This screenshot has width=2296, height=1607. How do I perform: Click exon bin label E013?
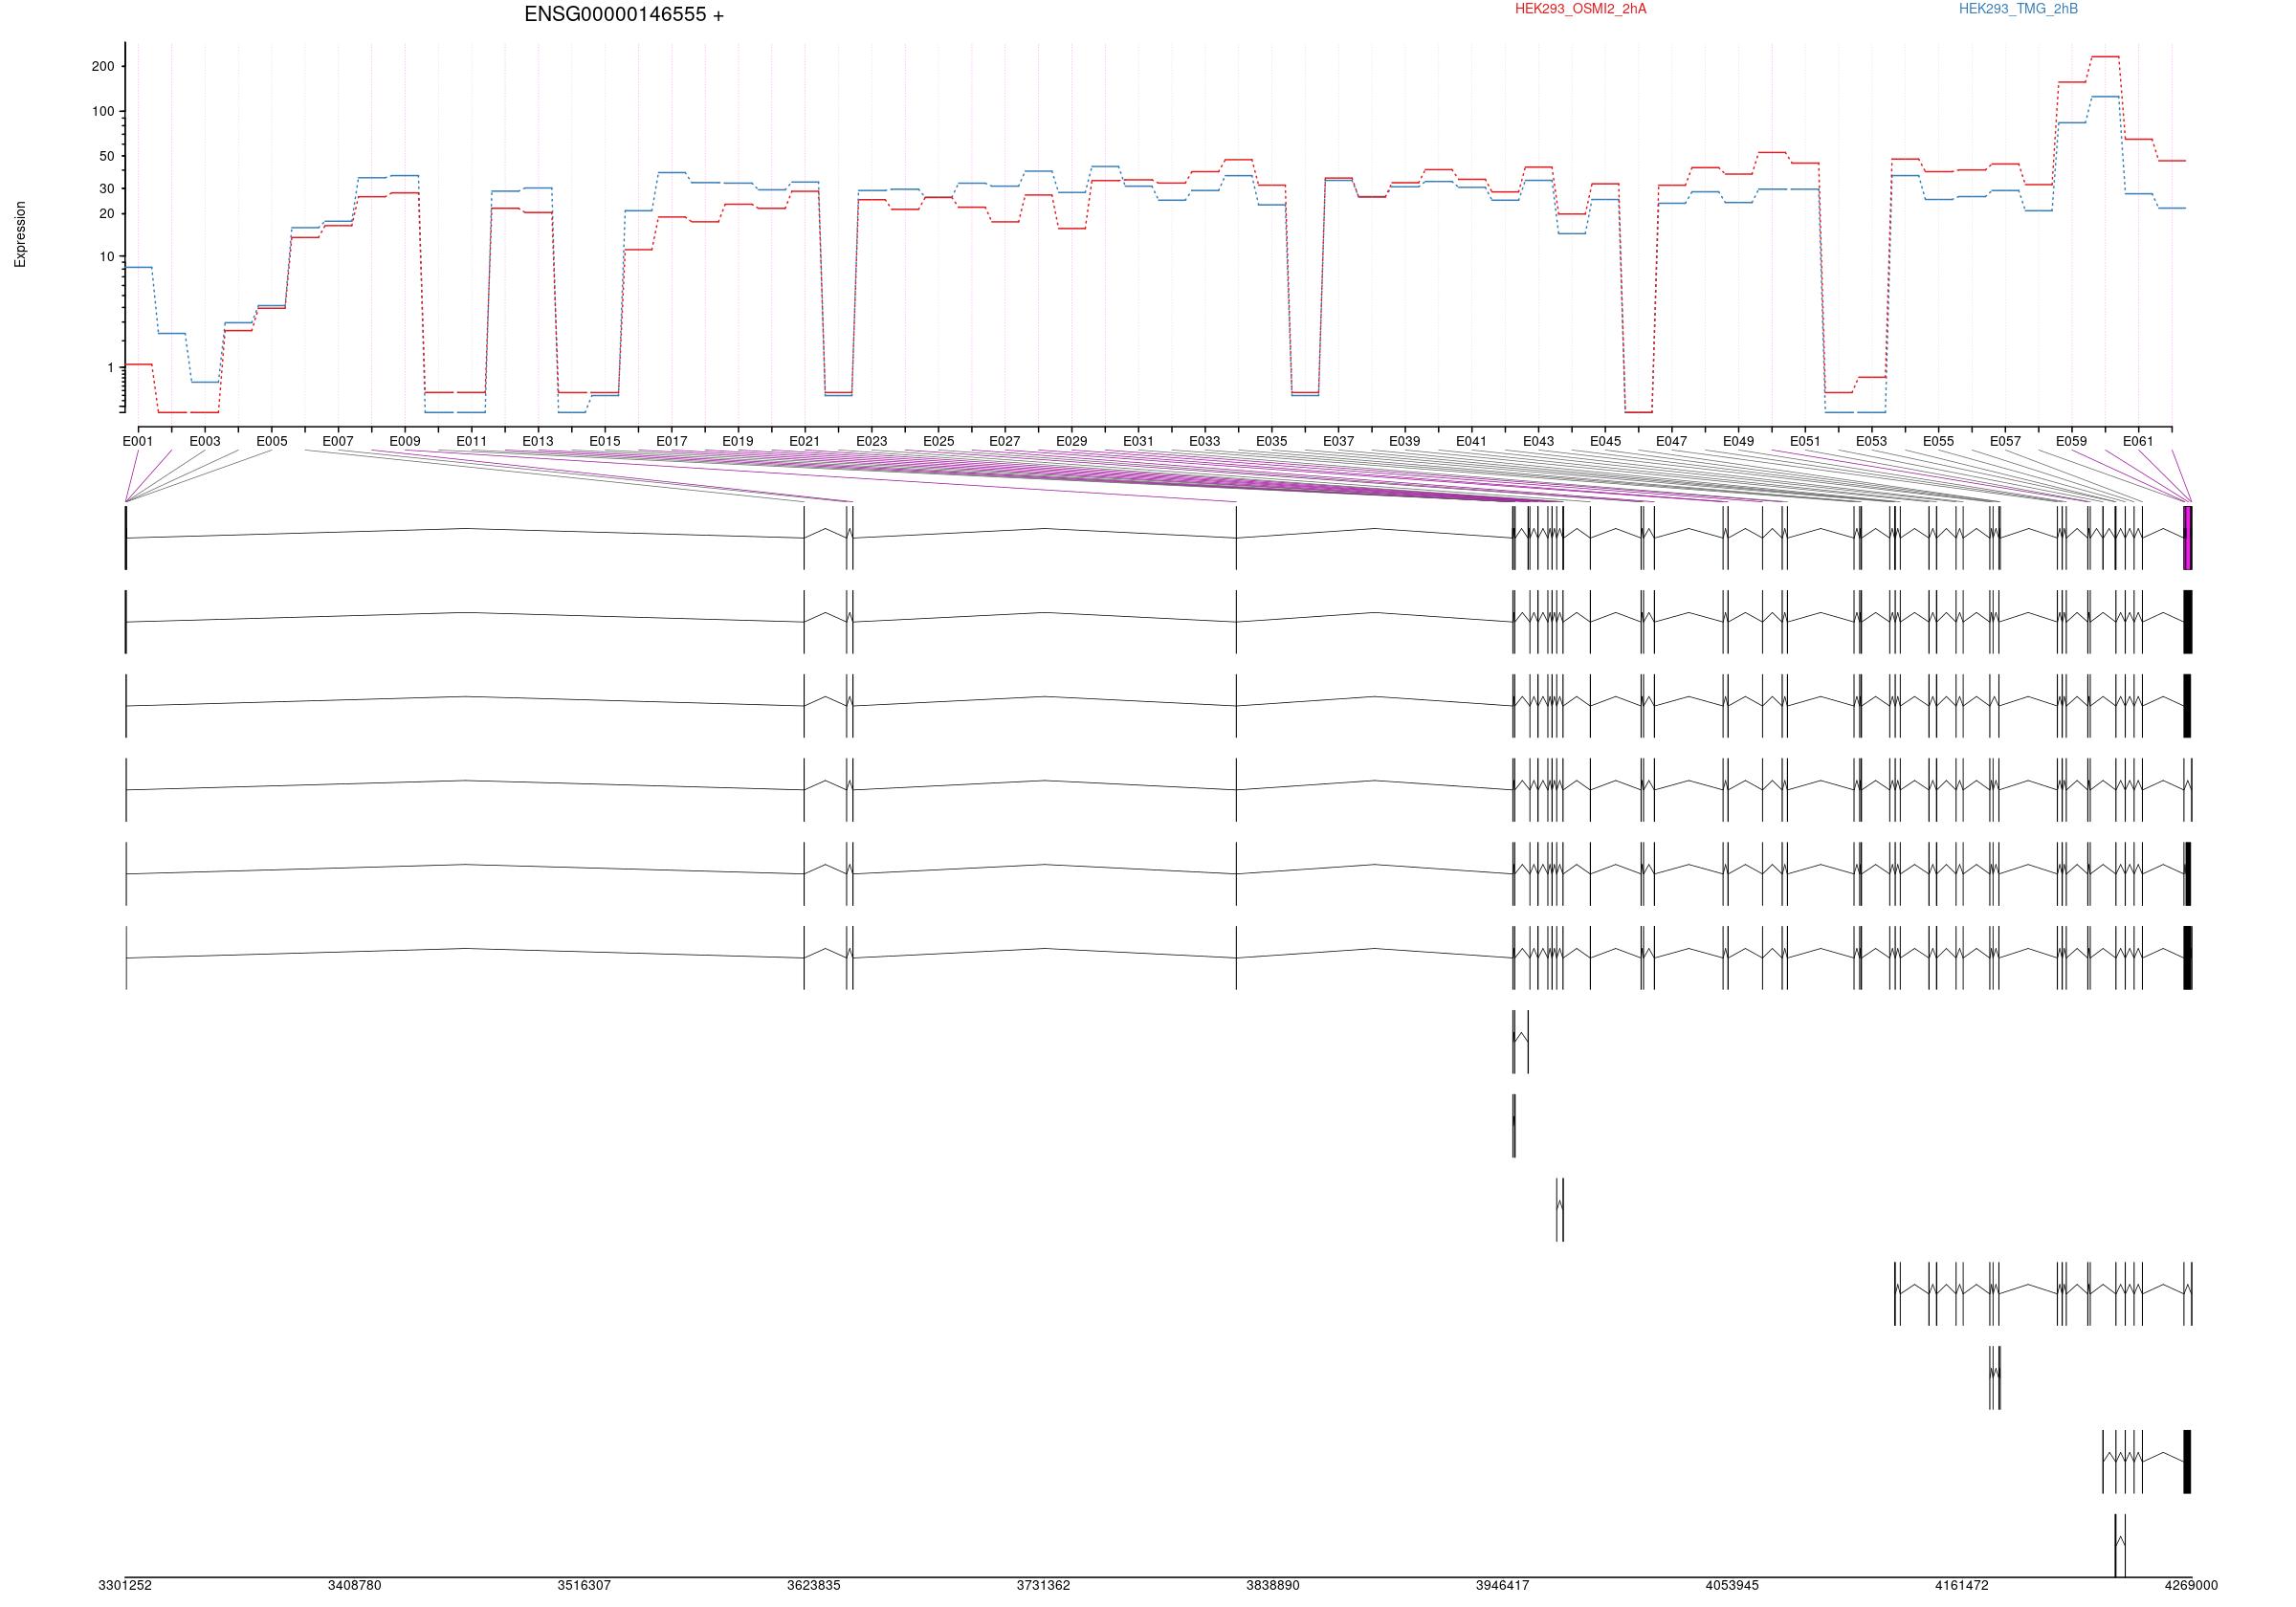[x=538, y=441]
